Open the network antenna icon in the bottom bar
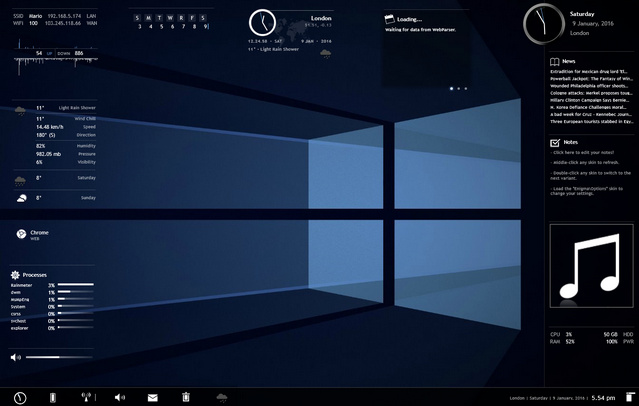 [x=87, y=397]
